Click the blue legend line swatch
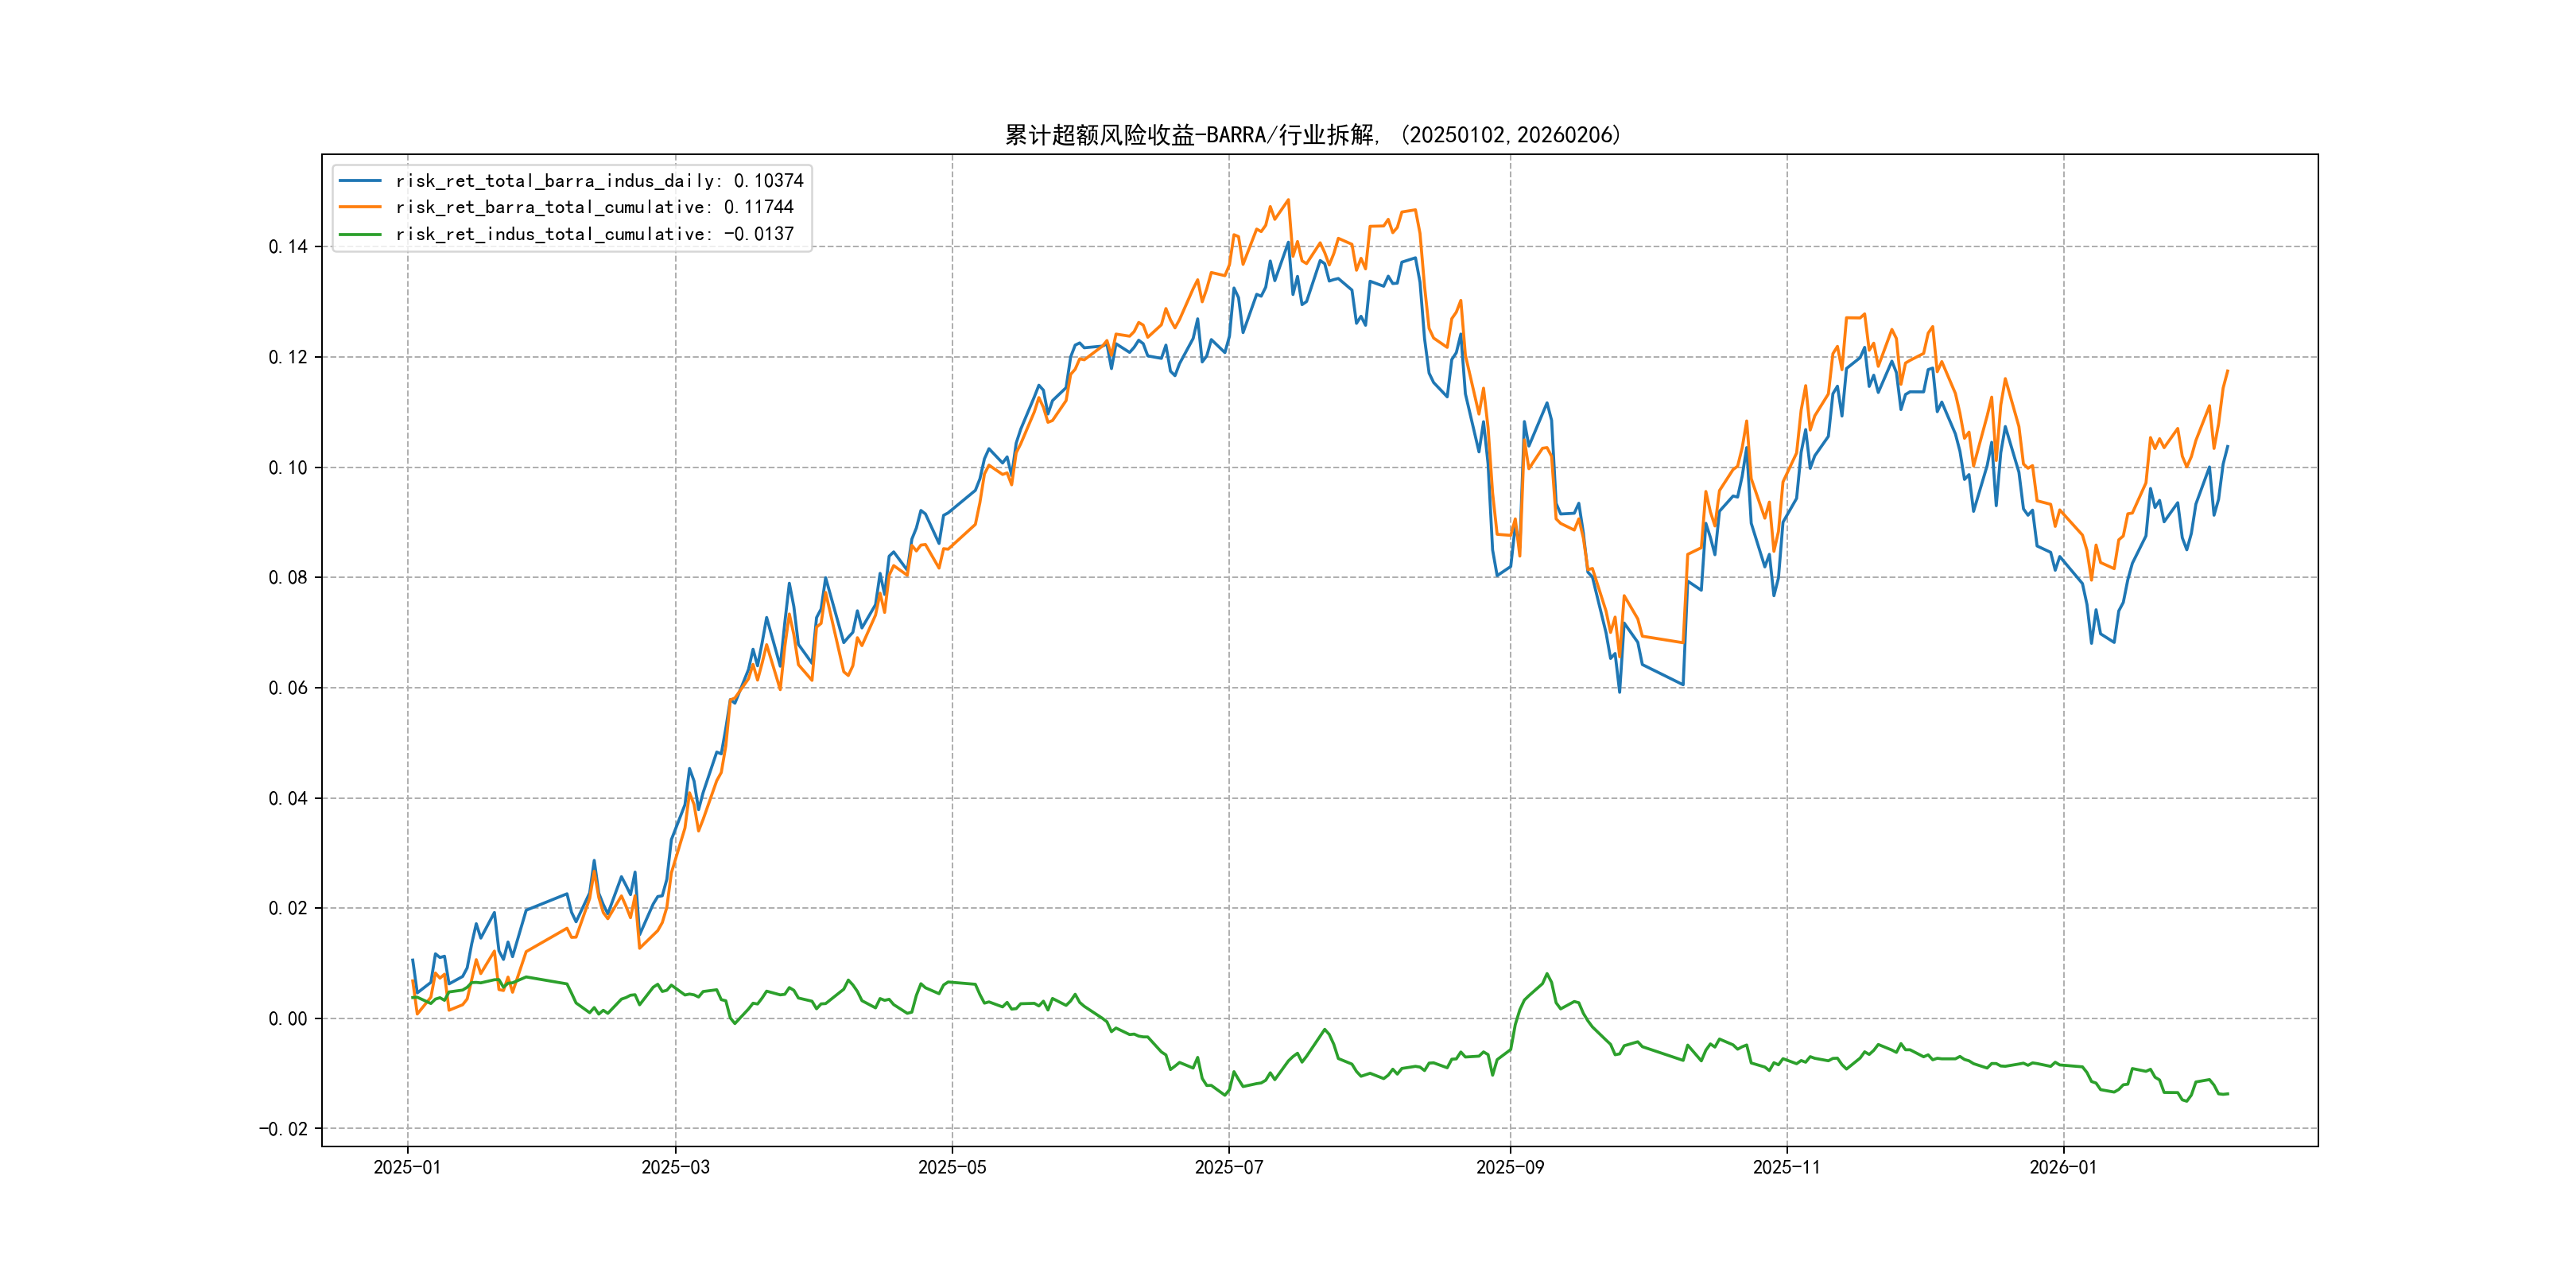The image size is (2576, 1288). [x=360, y=181]
